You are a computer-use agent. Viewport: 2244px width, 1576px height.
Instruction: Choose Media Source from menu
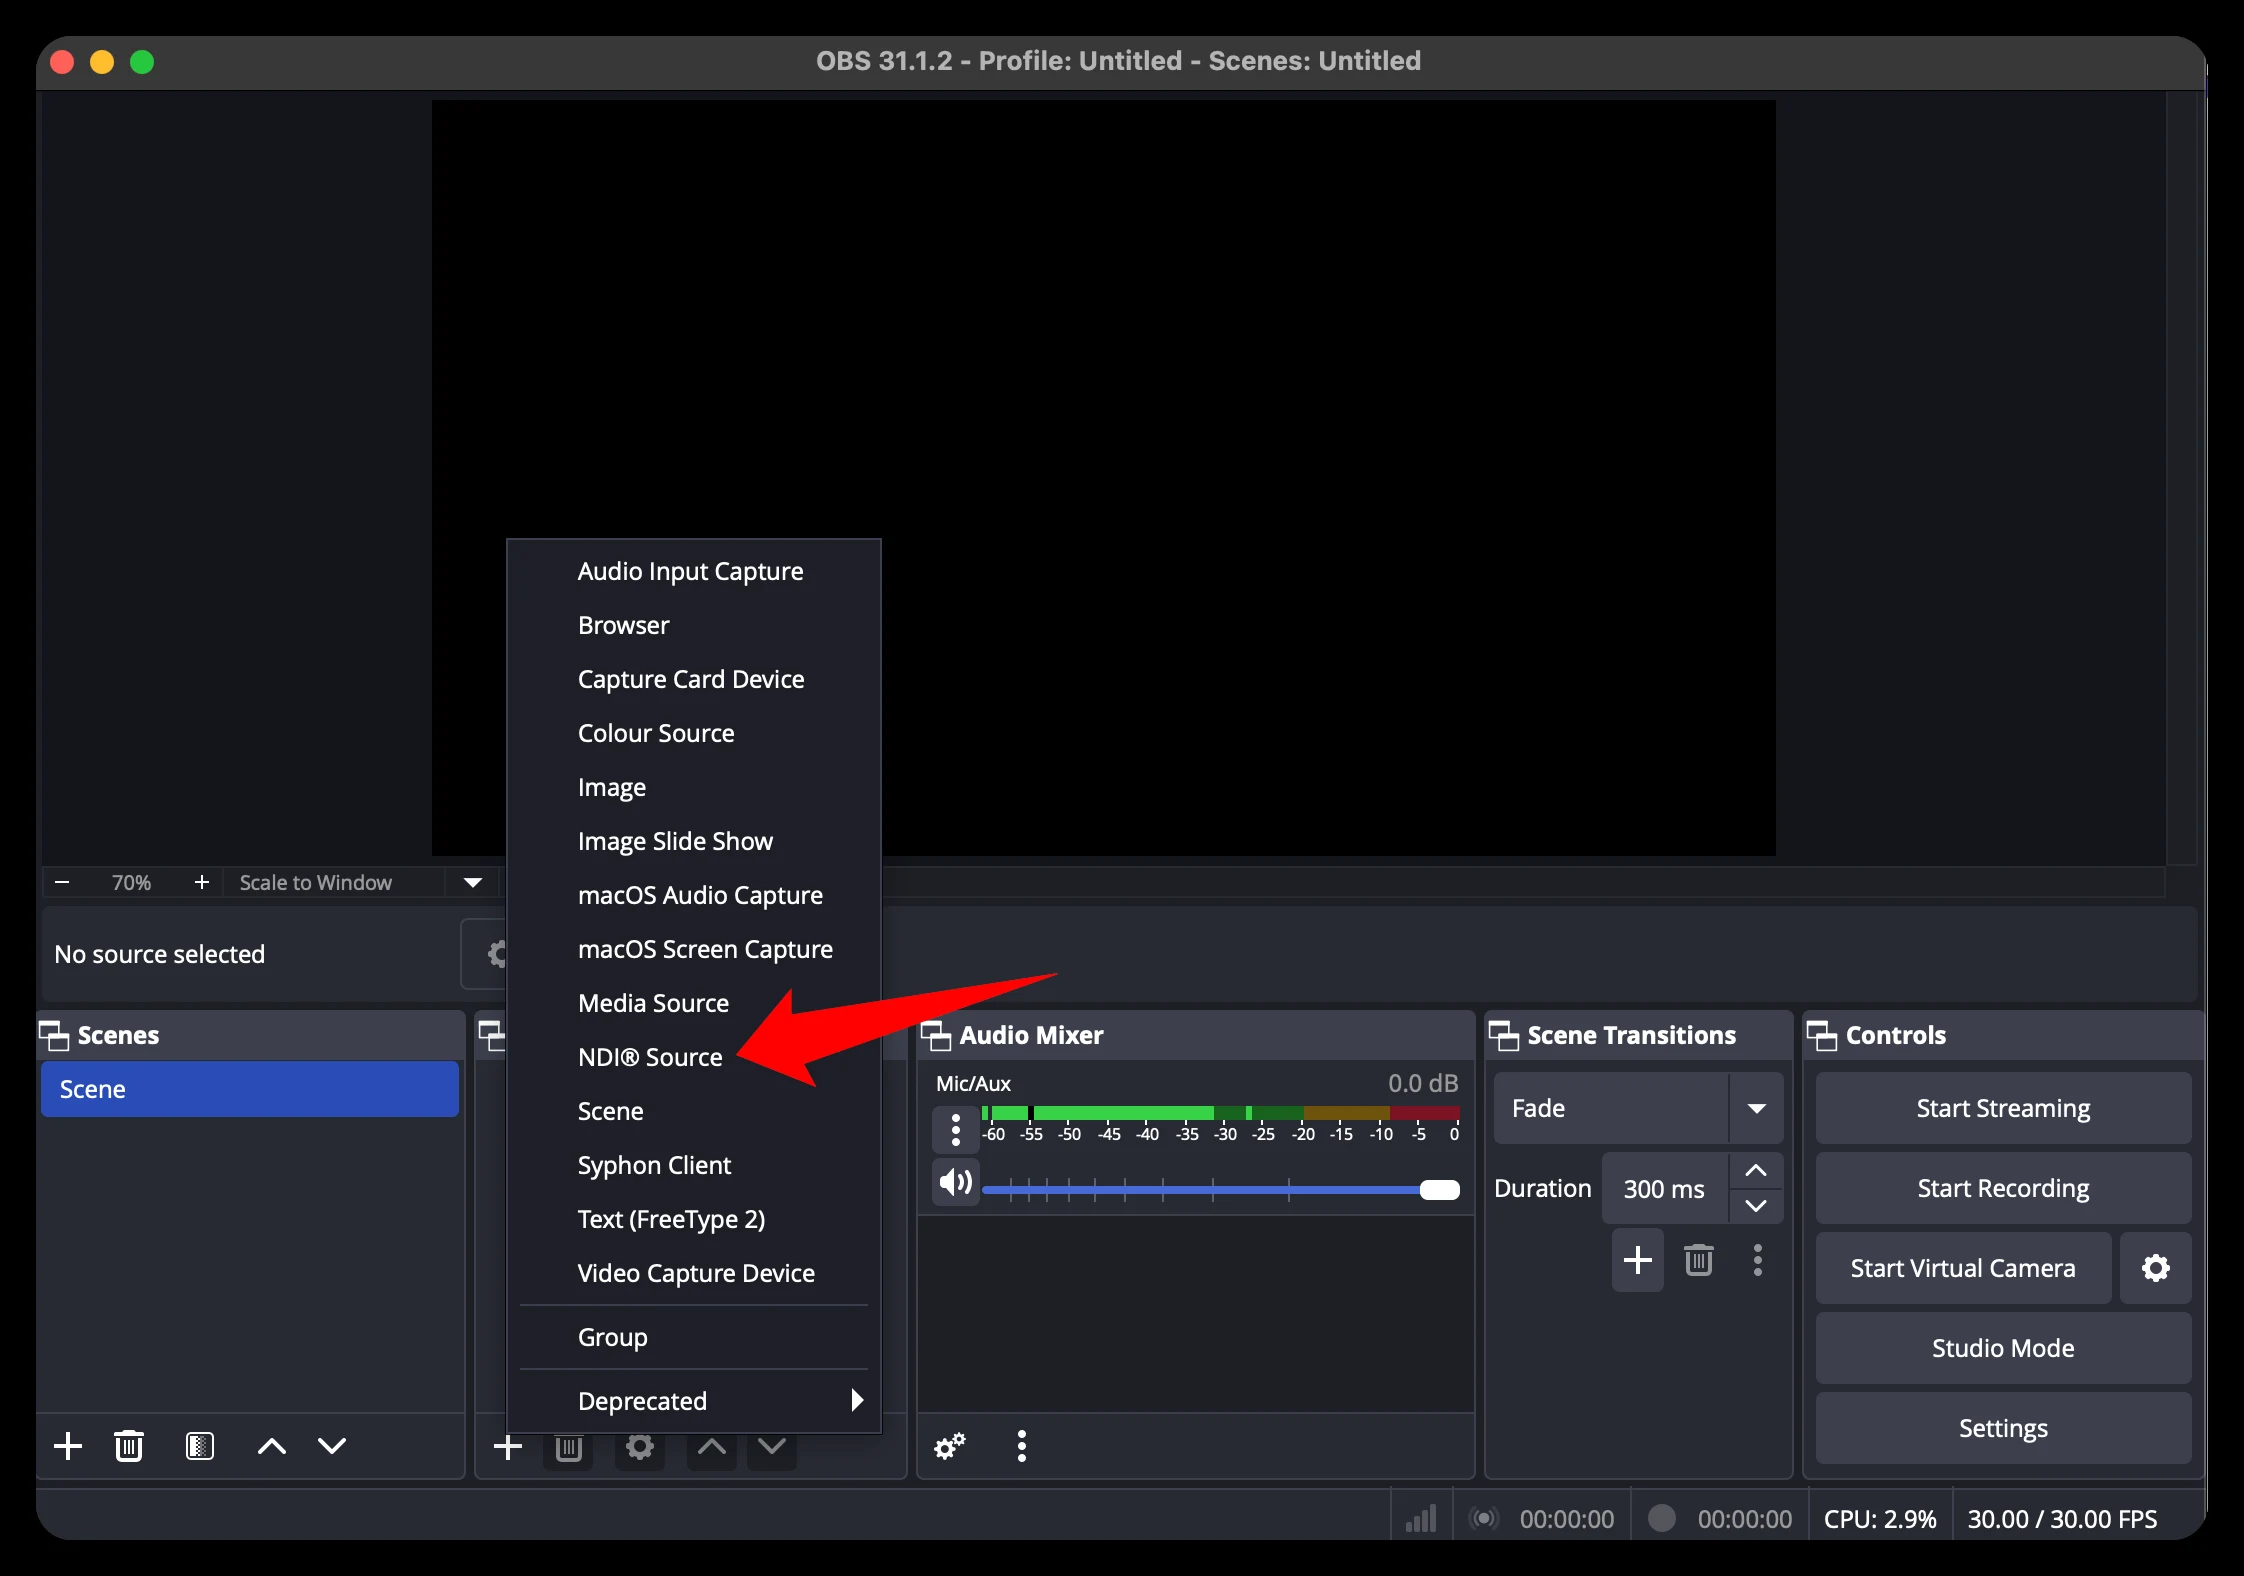[x=694, y=1003]
